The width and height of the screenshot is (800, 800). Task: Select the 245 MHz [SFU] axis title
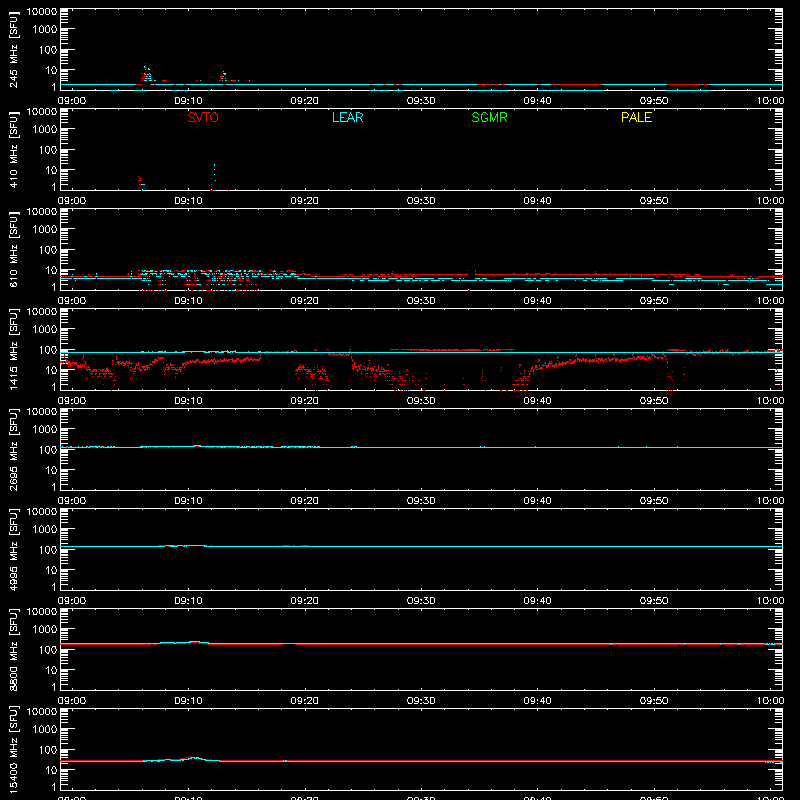click(x=13, y=50)
